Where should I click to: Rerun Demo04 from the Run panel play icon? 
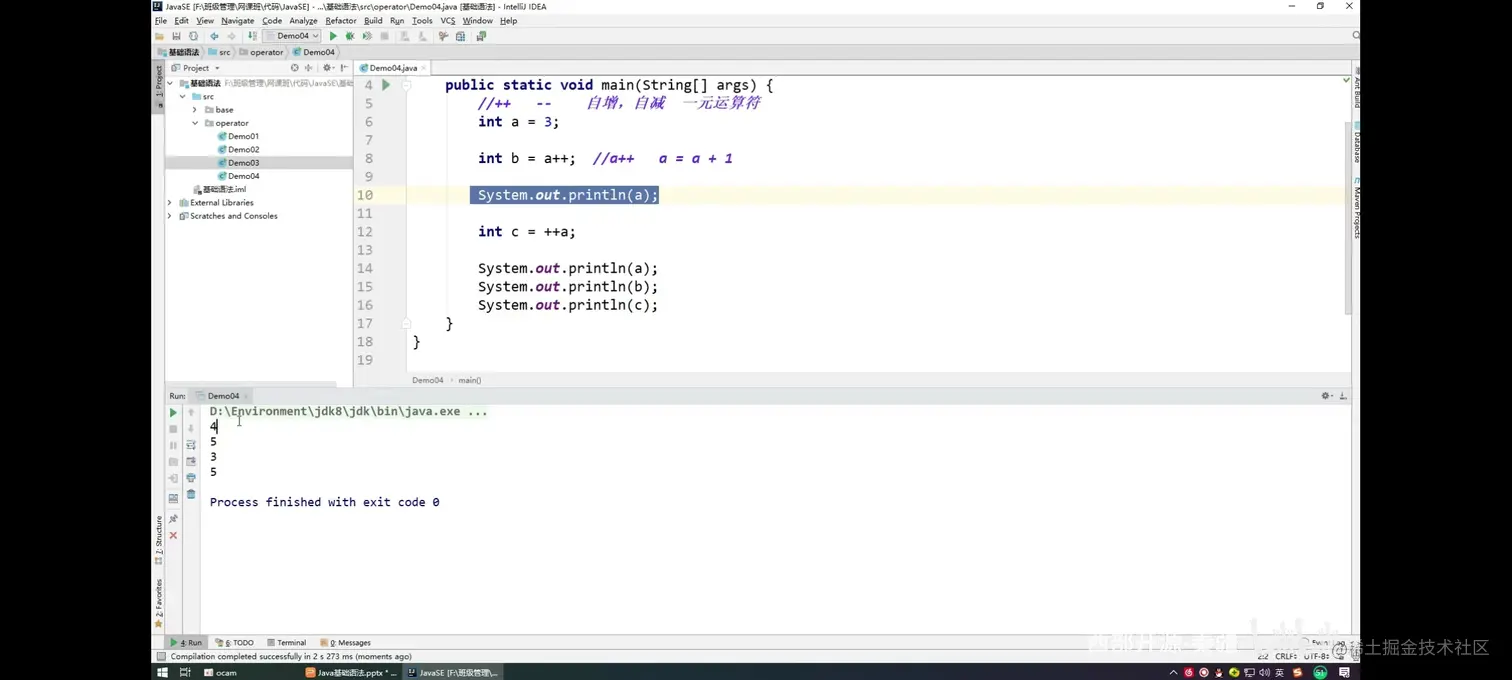point(174,412)
